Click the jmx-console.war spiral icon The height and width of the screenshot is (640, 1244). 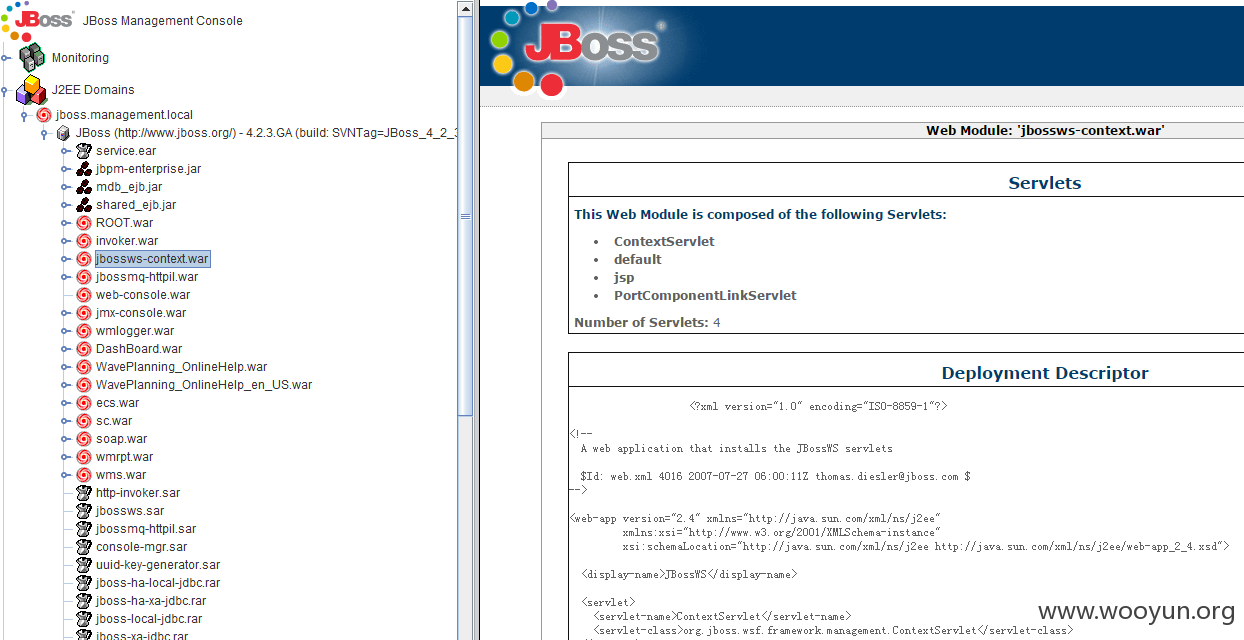[x=84, y=313]
